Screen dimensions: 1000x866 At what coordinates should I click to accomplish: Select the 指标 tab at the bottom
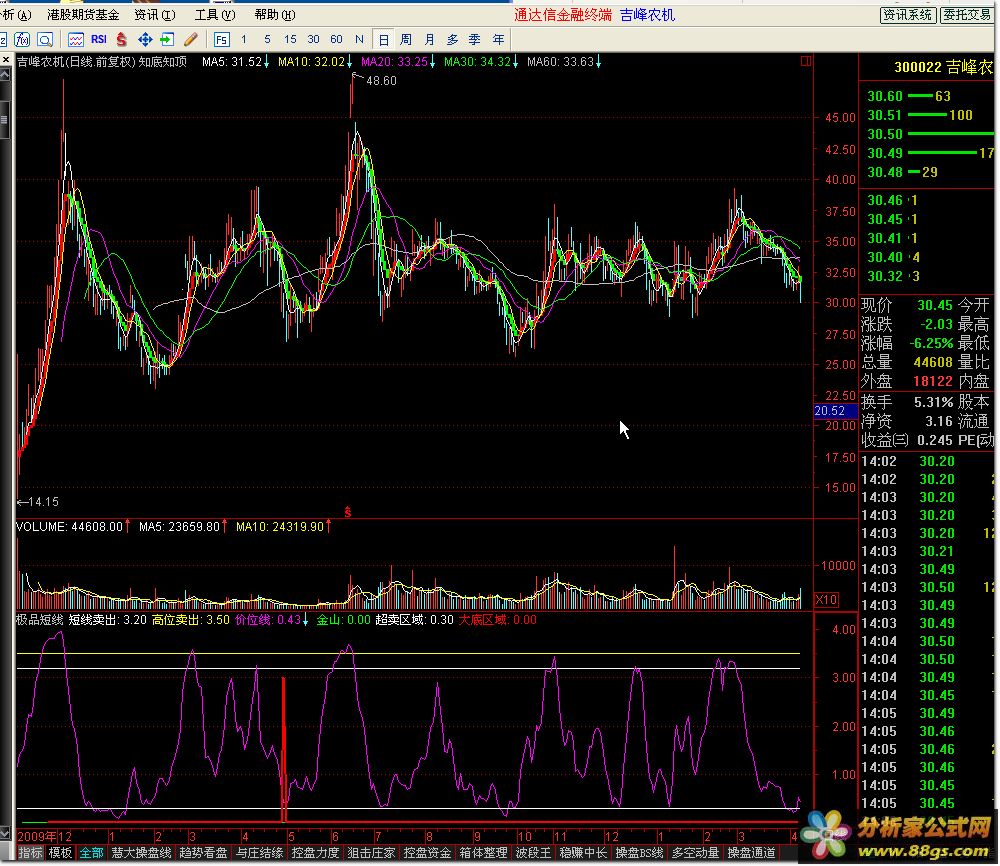pos(30,853)
